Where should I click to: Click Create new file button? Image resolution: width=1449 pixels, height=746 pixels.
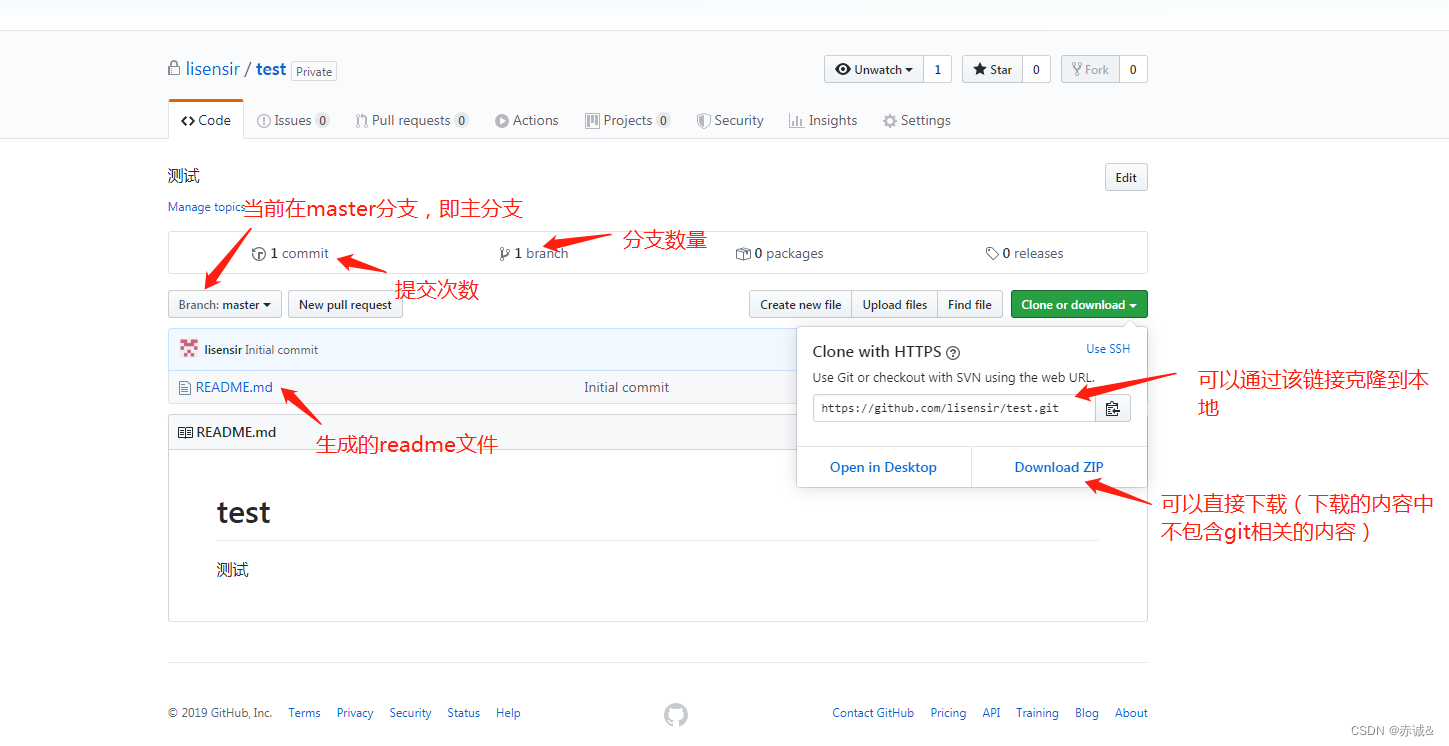[x=801, y=305]
